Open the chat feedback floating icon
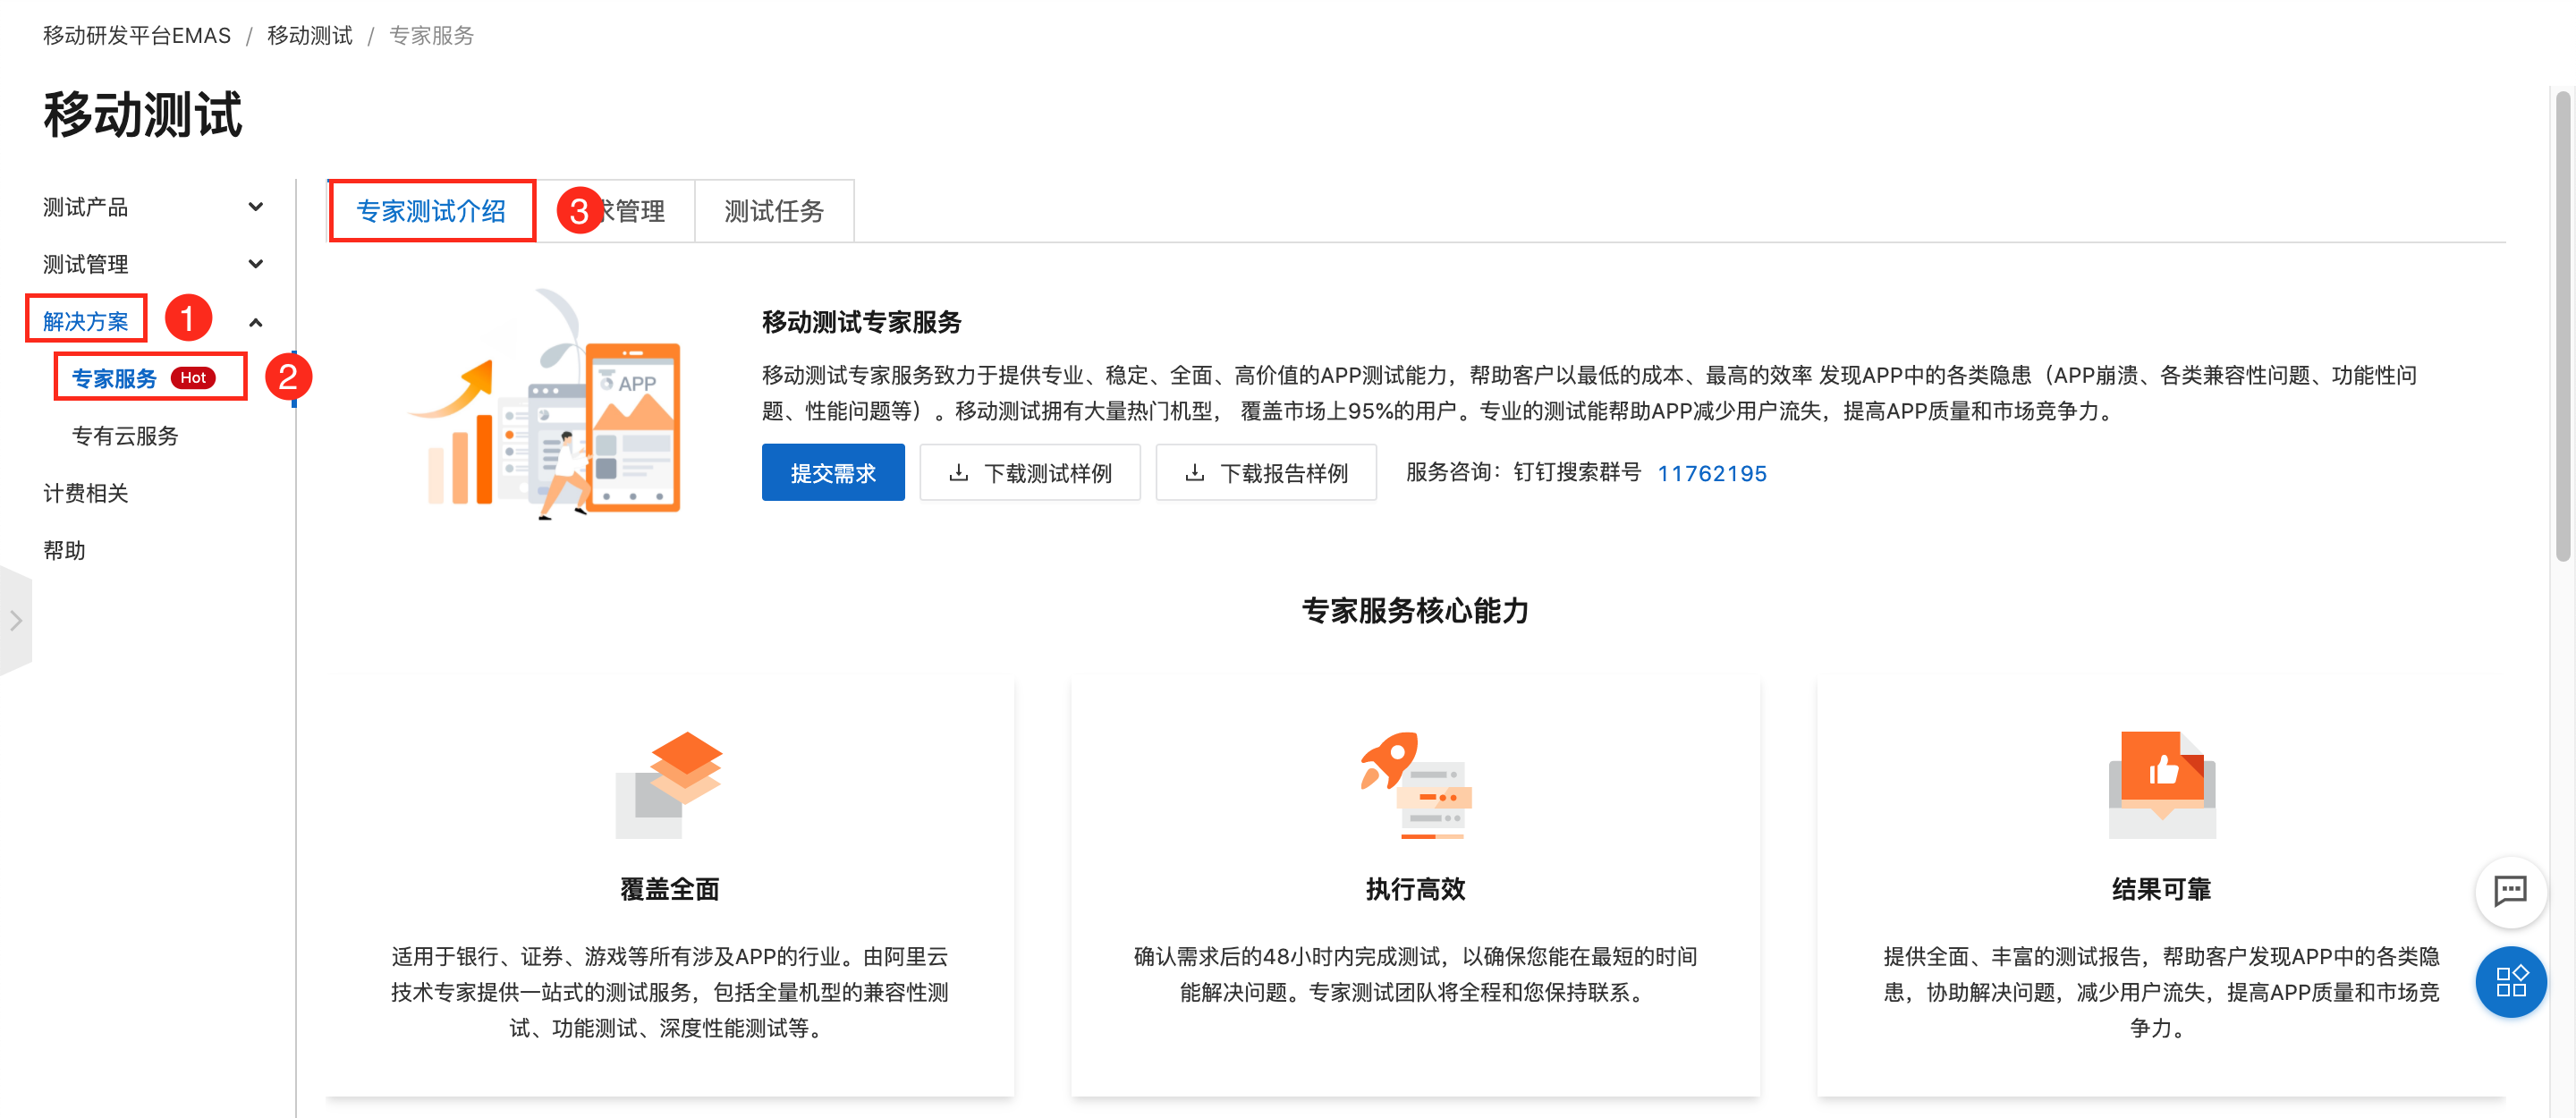Viewport: 2576px width, 1118px height. pyautogui.click(x=2510, y=891)
